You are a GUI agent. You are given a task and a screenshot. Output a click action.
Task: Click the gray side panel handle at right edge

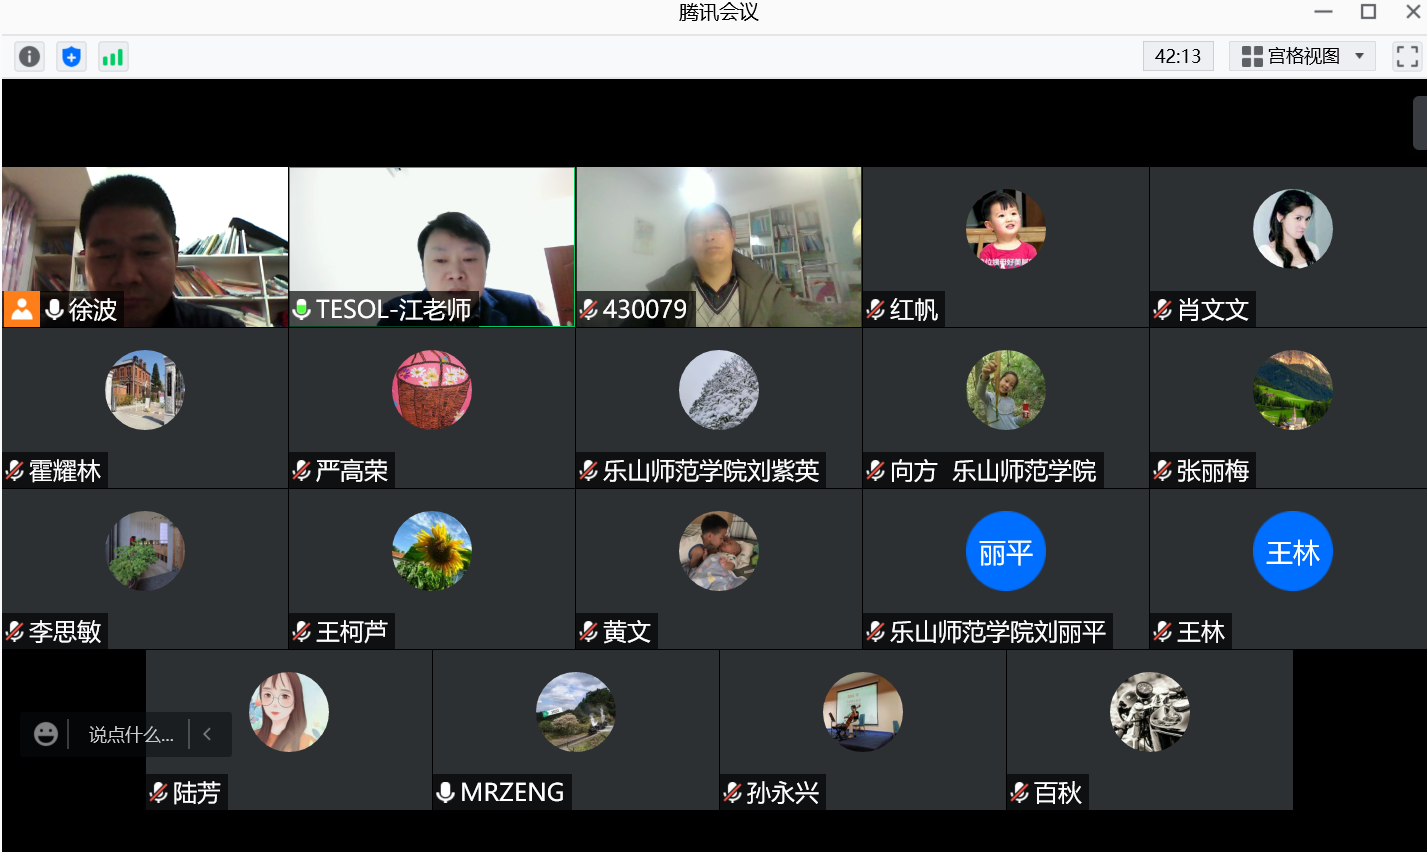1419,123
